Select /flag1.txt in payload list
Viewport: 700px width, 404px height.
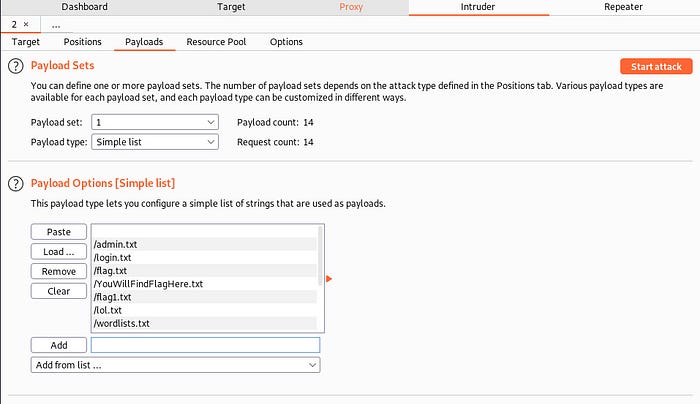tap(204, 297)
